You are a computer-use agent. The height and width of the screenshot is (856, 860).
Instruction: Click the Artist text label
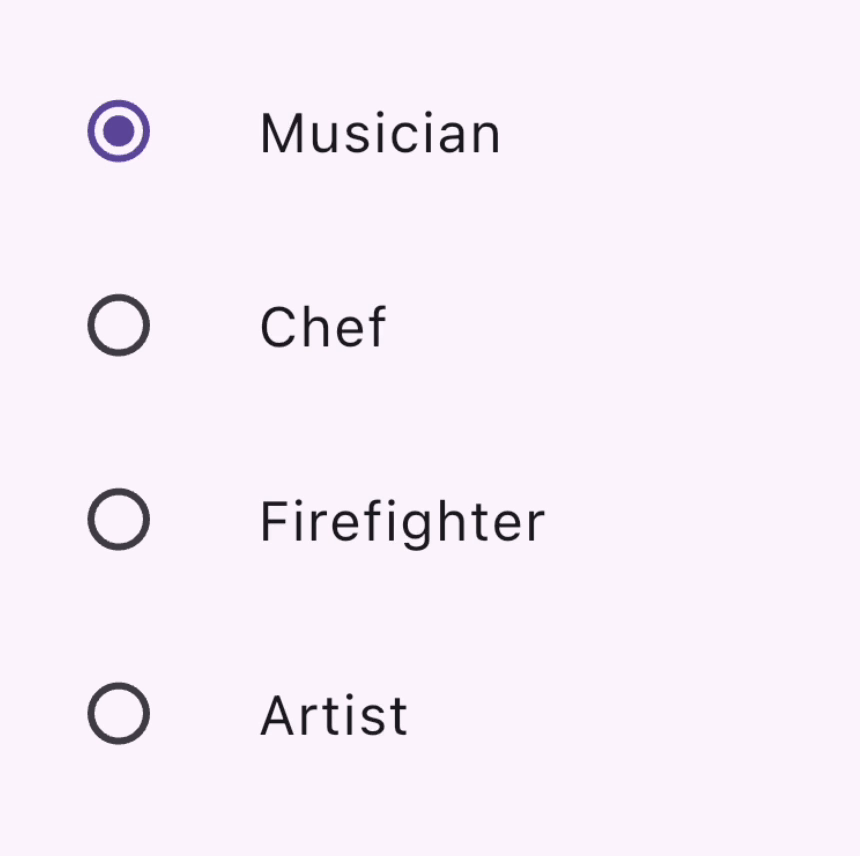click(x=333, y=713)
